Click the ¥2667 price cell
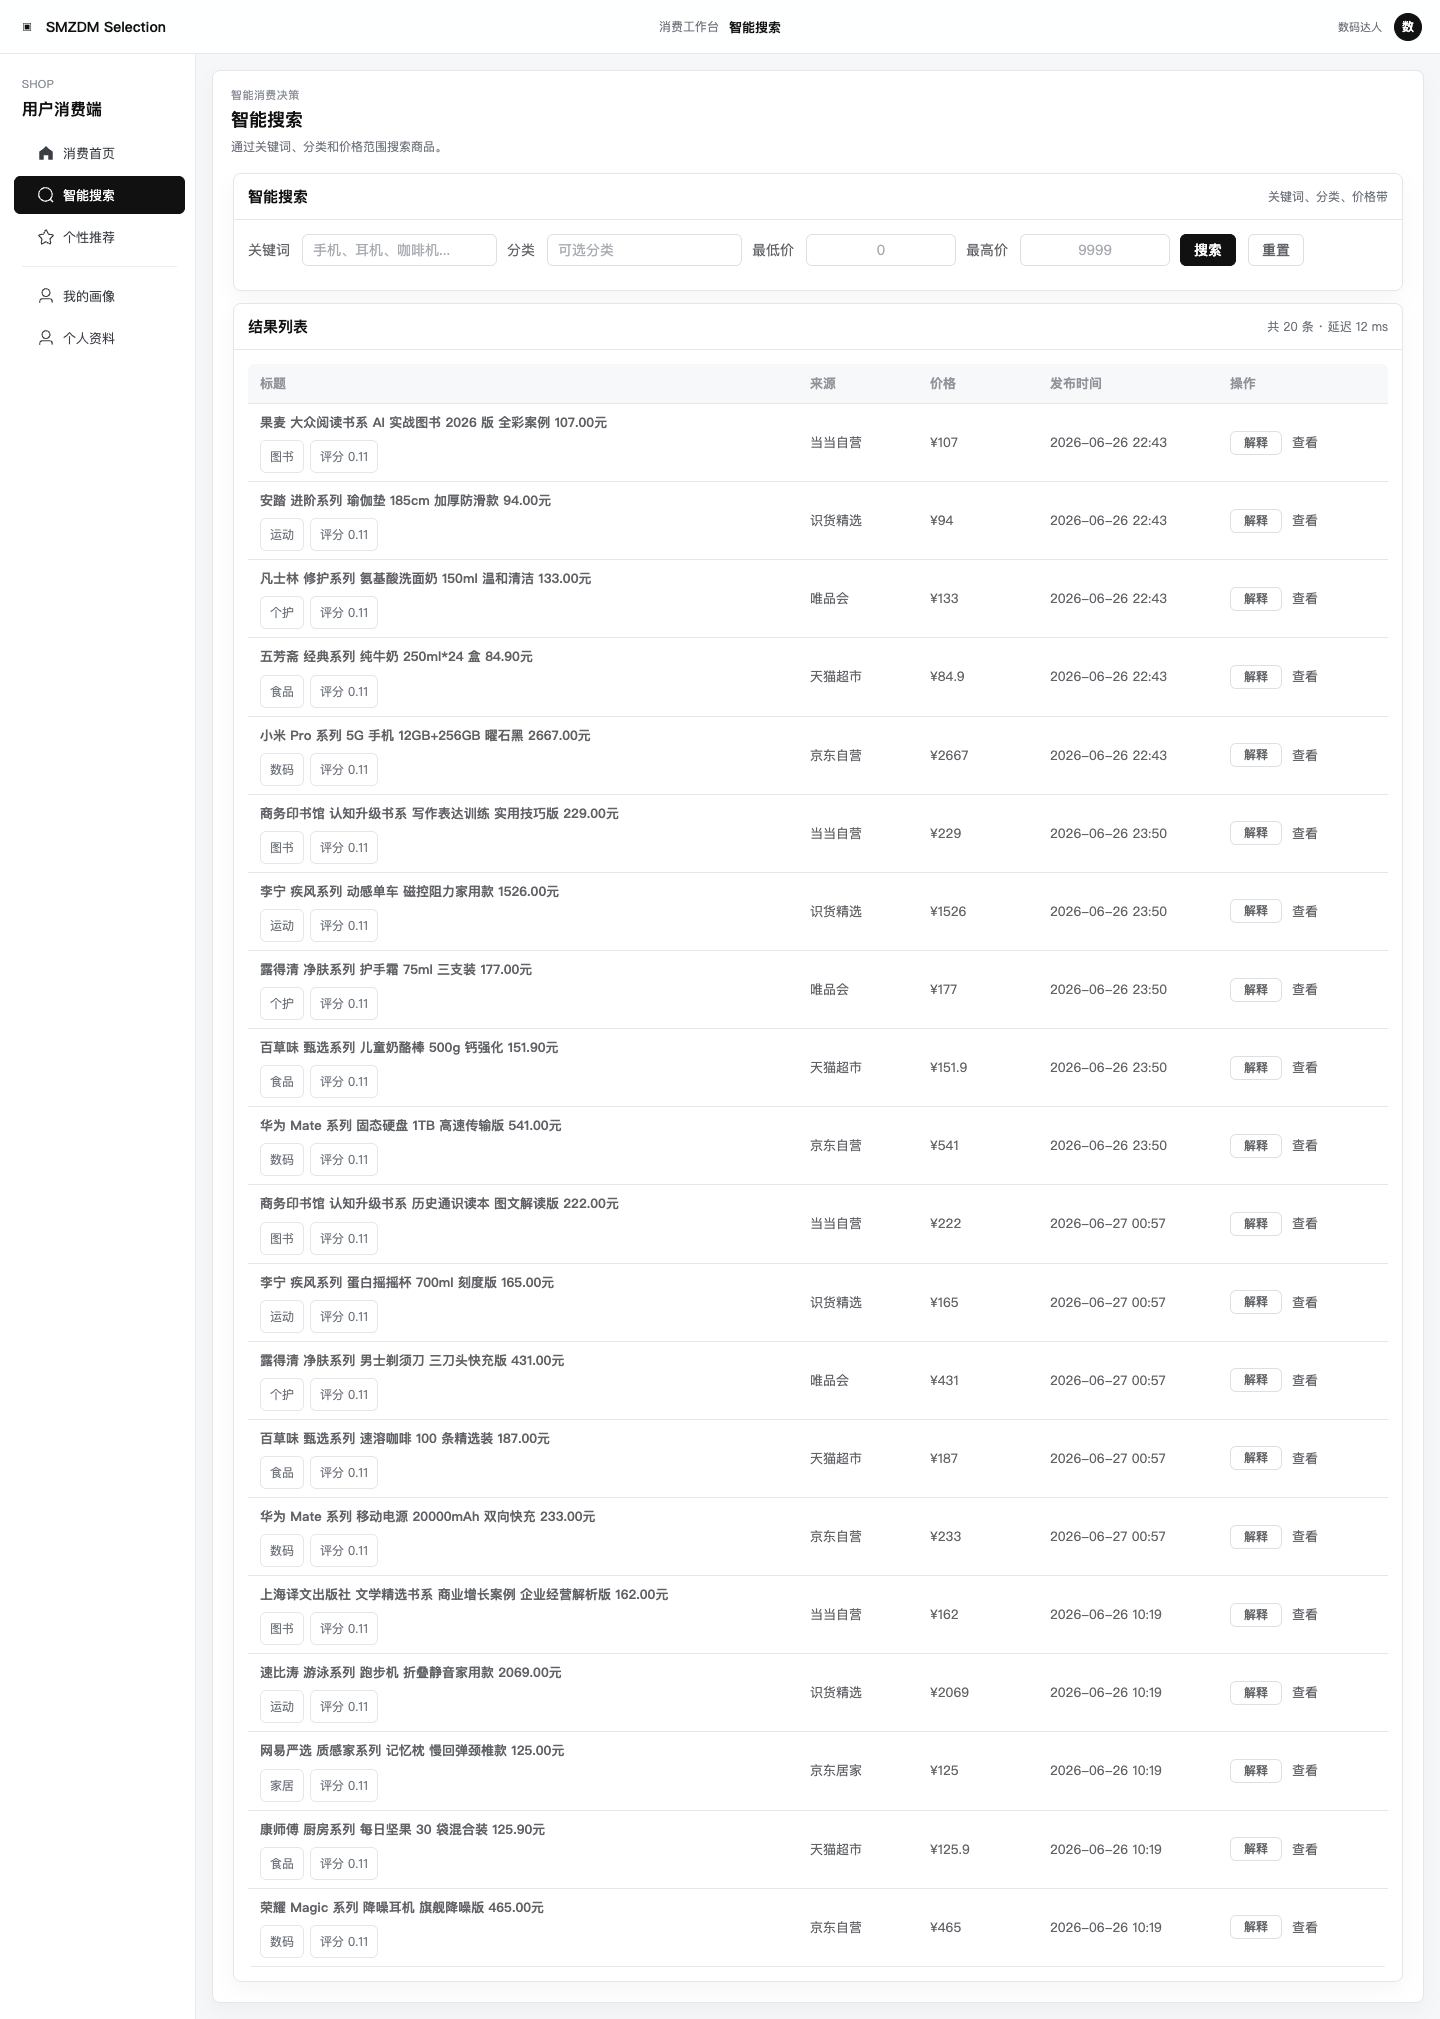This screenshot has width=1440, height=2019. pyautogui.click(x=949, y=755)
